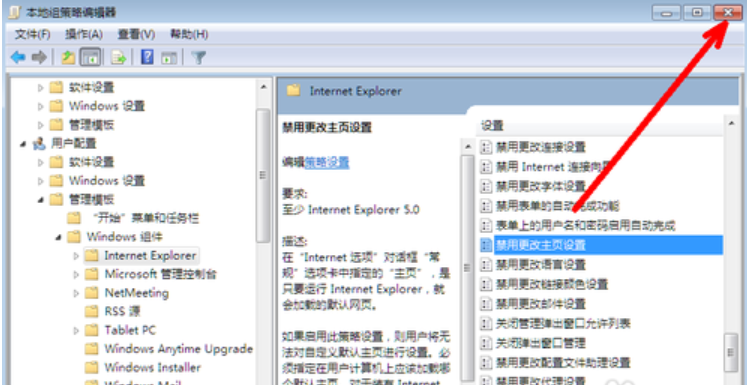Open the blue Help question mark icon
This screenshot has width=747, height=385.
[147, 58]
